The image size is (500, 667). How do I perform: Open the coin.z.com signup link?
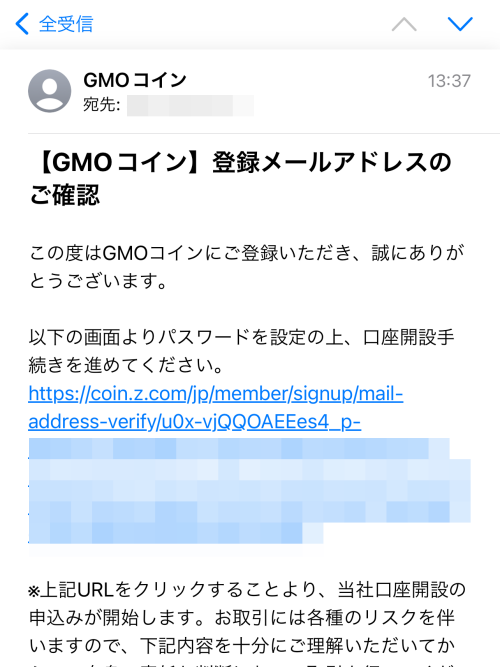click(216, 393)
